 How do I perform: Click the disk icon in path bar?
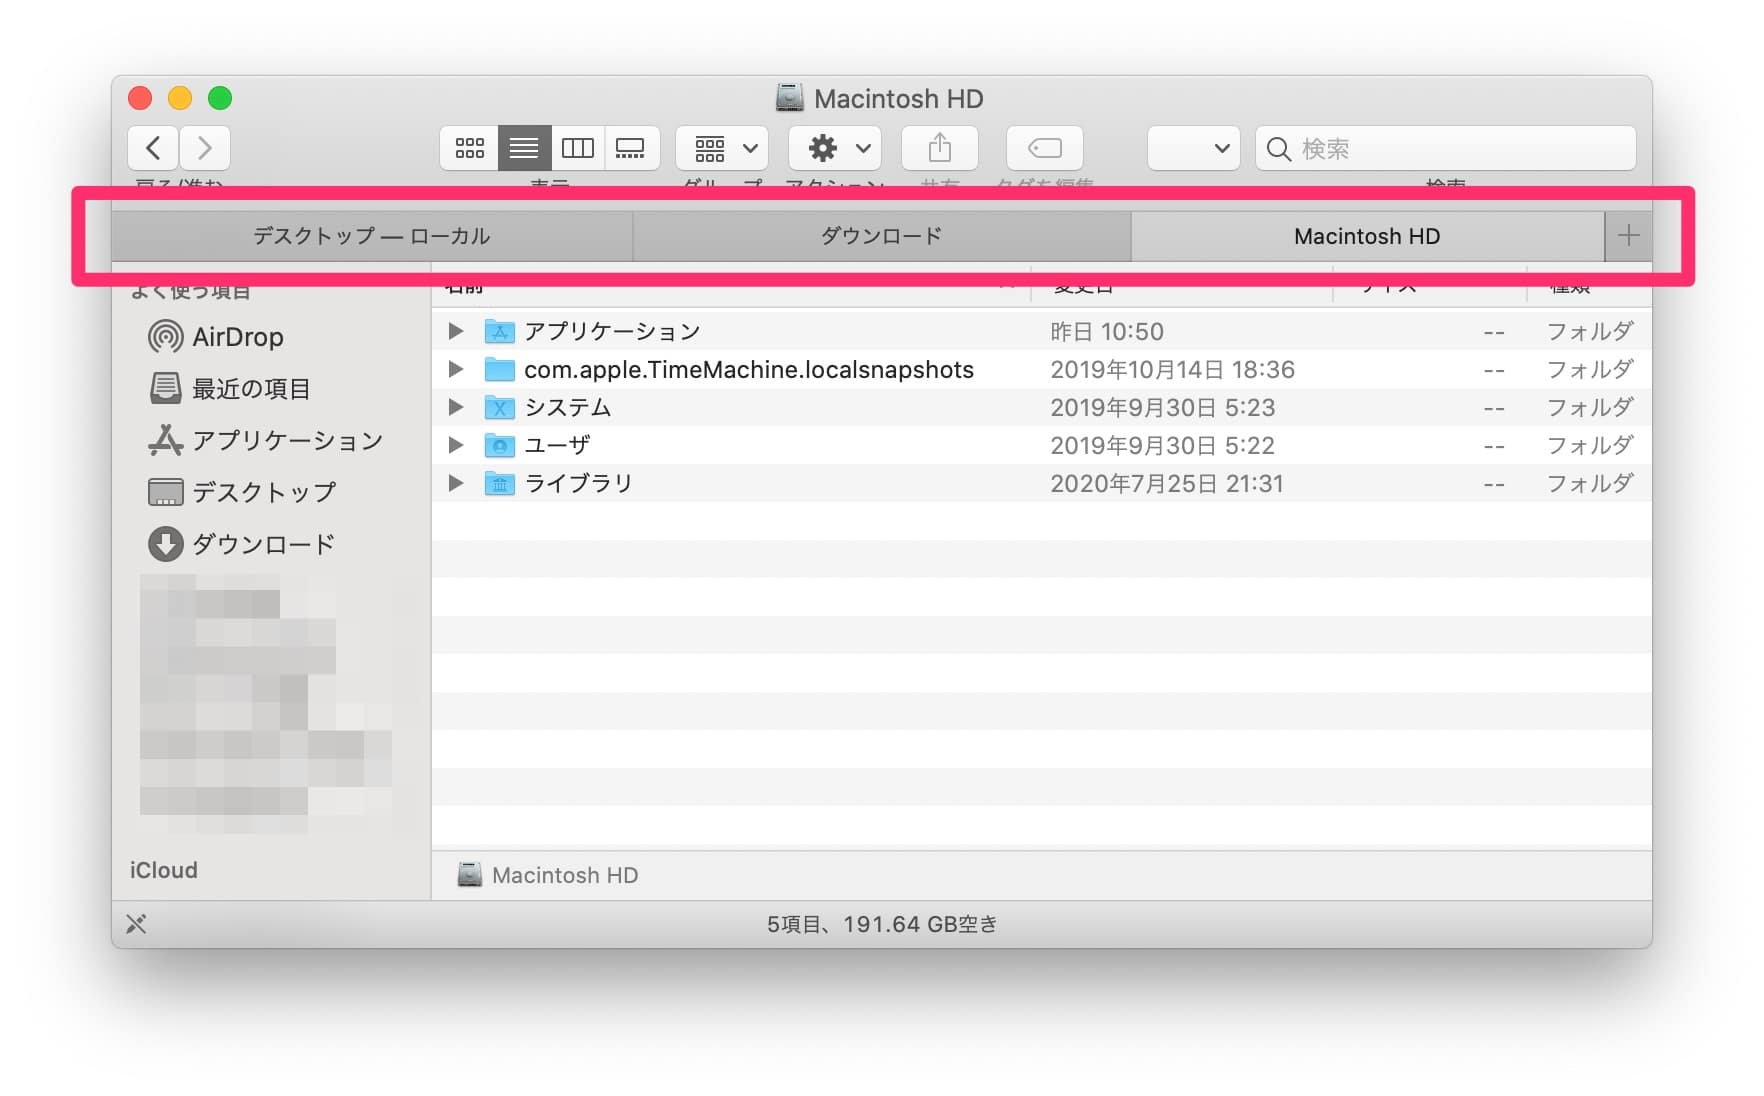pyautogui.click(x=470, y=874)
